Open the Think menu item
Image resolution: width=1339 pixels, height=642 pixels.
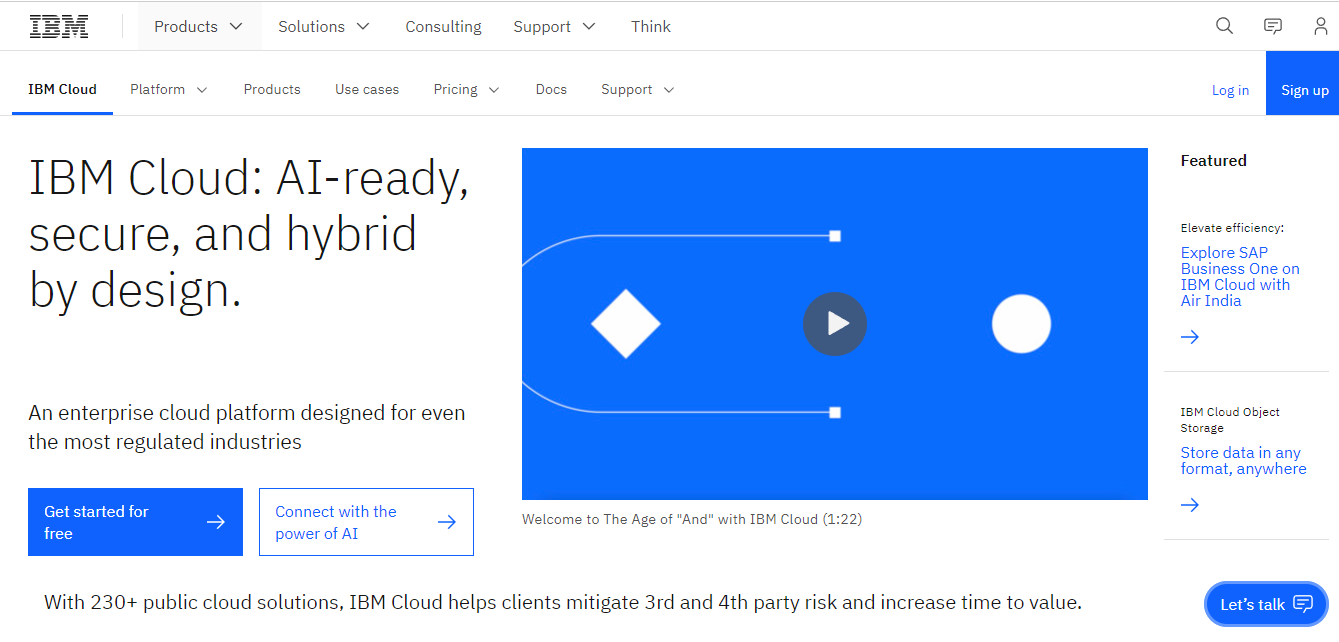[x=651, y=27]
